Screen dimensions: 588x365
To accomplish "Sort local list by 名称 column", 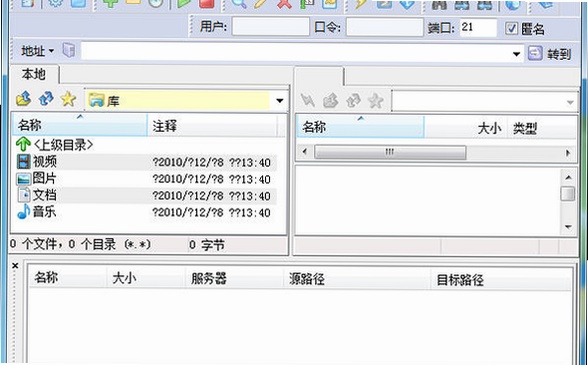I will click(80, 125).
